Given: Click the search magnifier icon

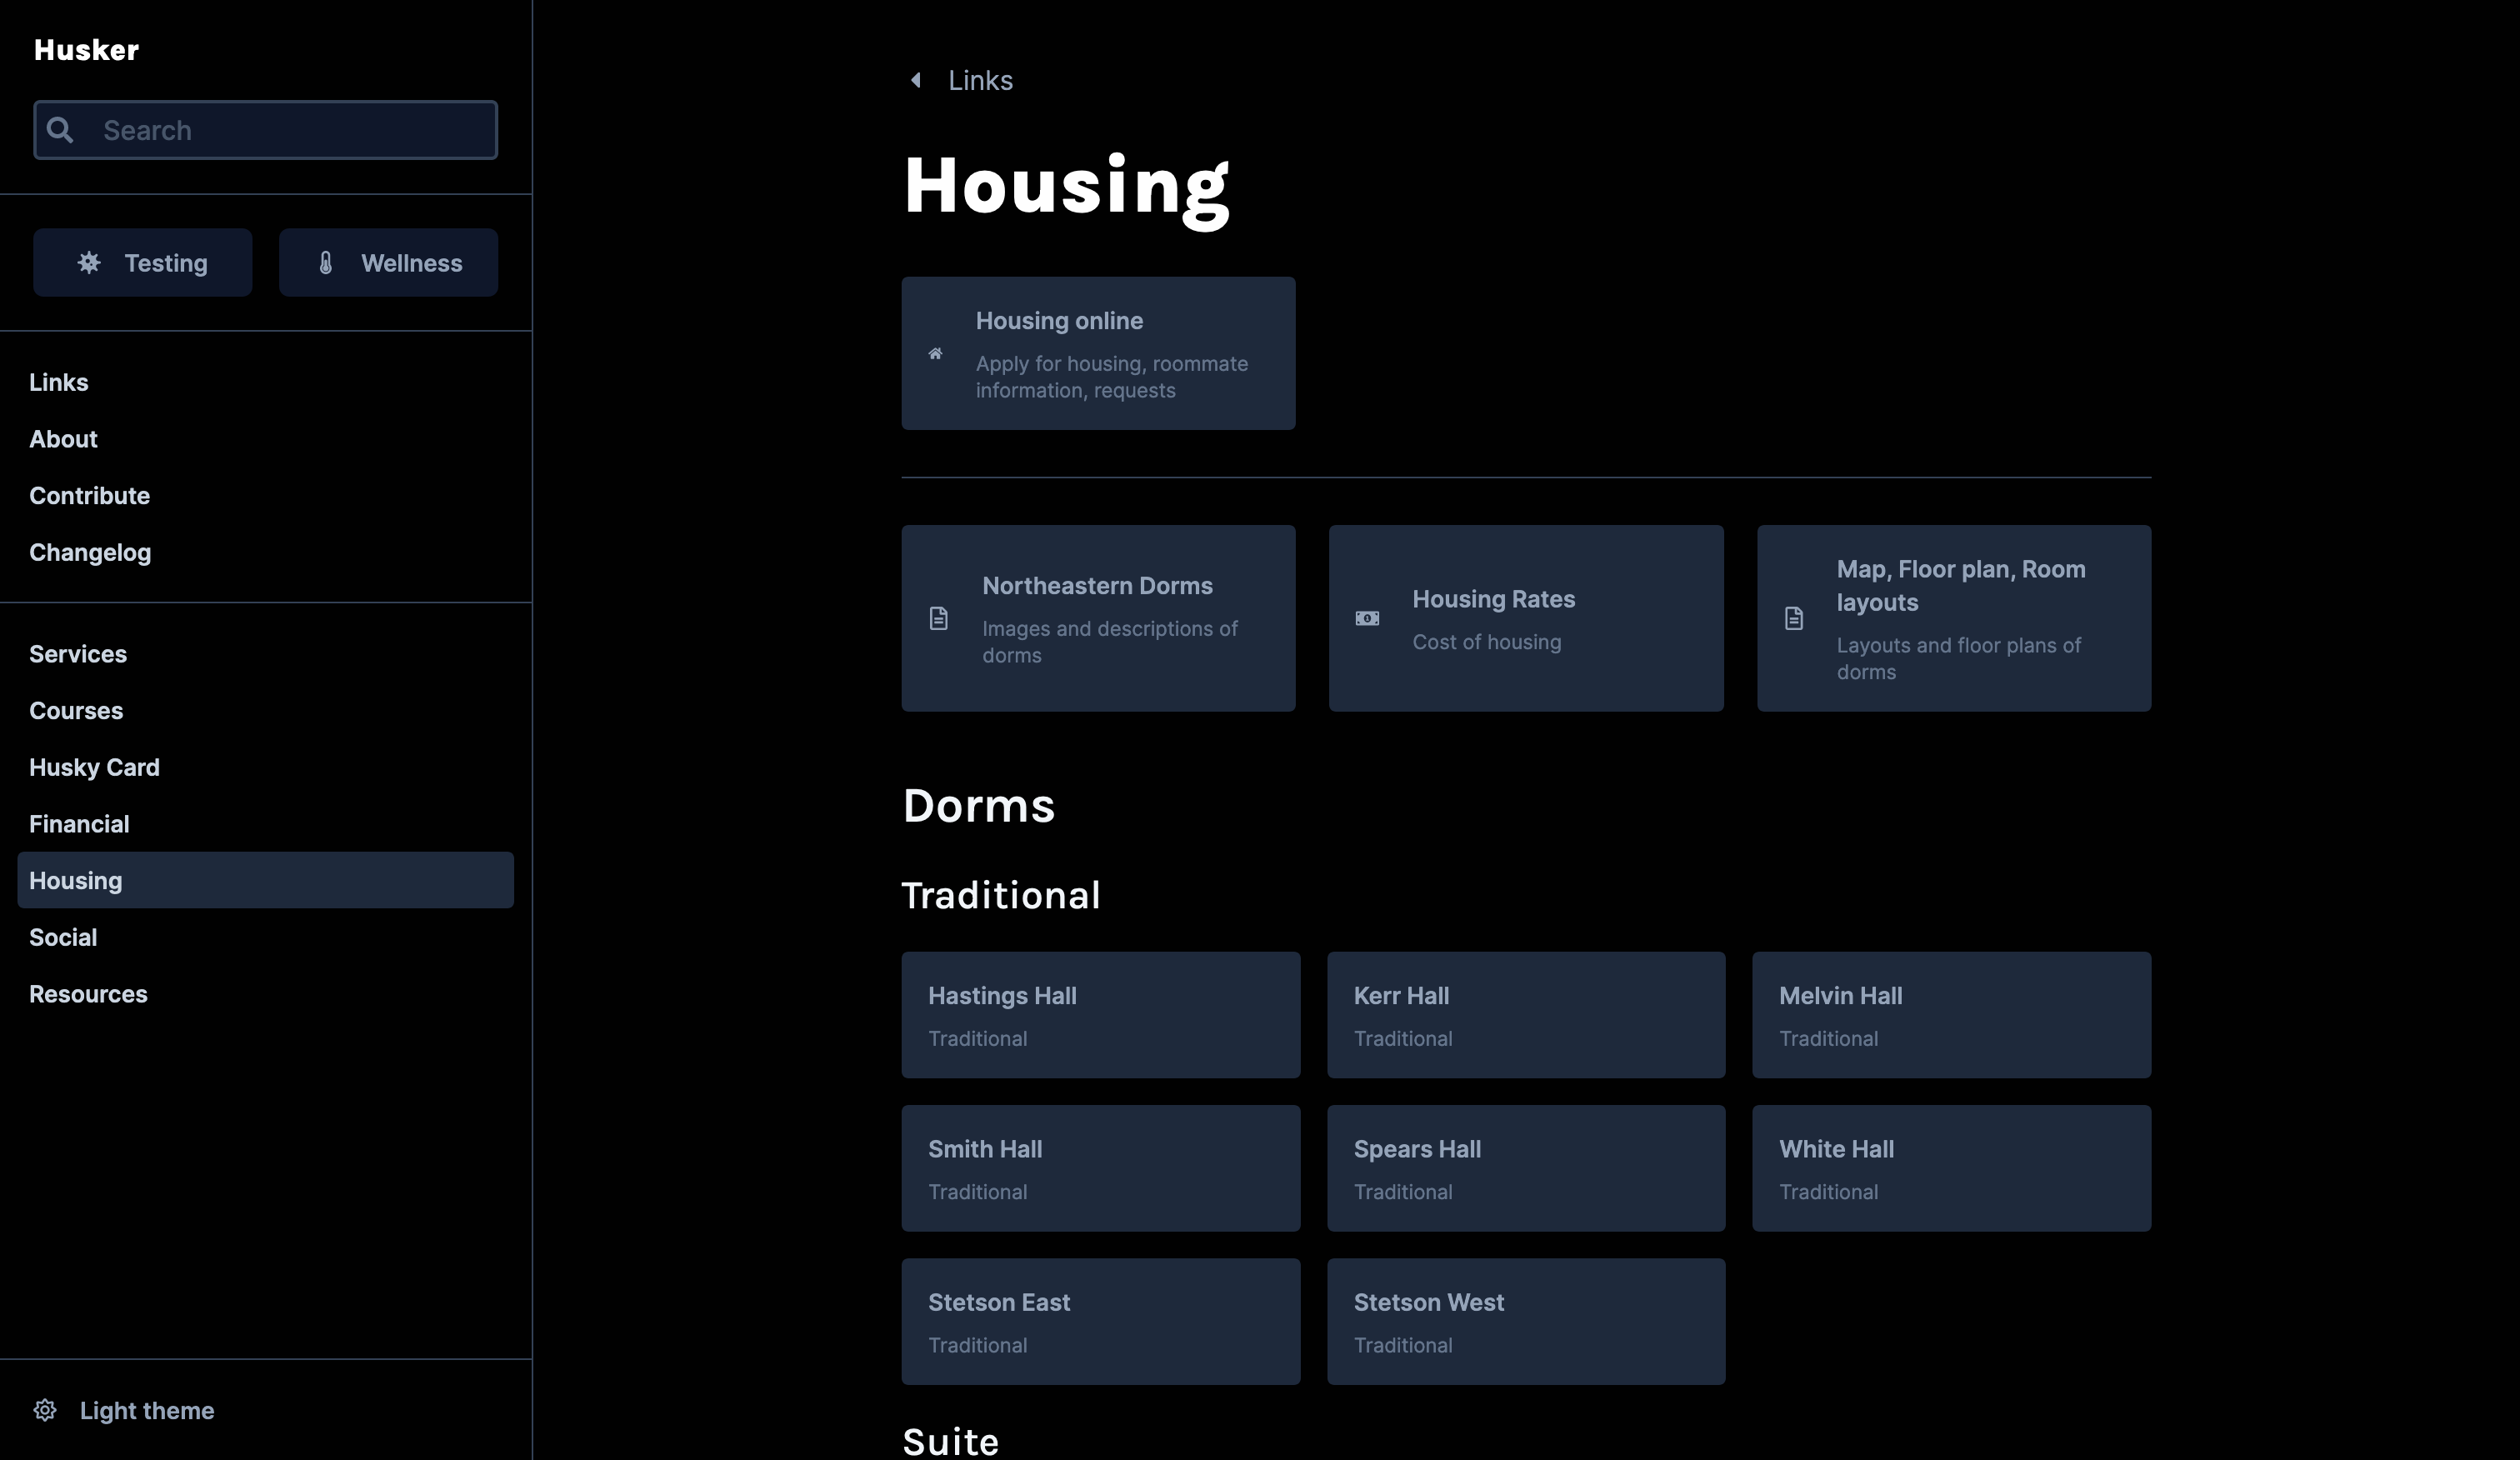Looking at the screenshot, I should pos(60,129).
